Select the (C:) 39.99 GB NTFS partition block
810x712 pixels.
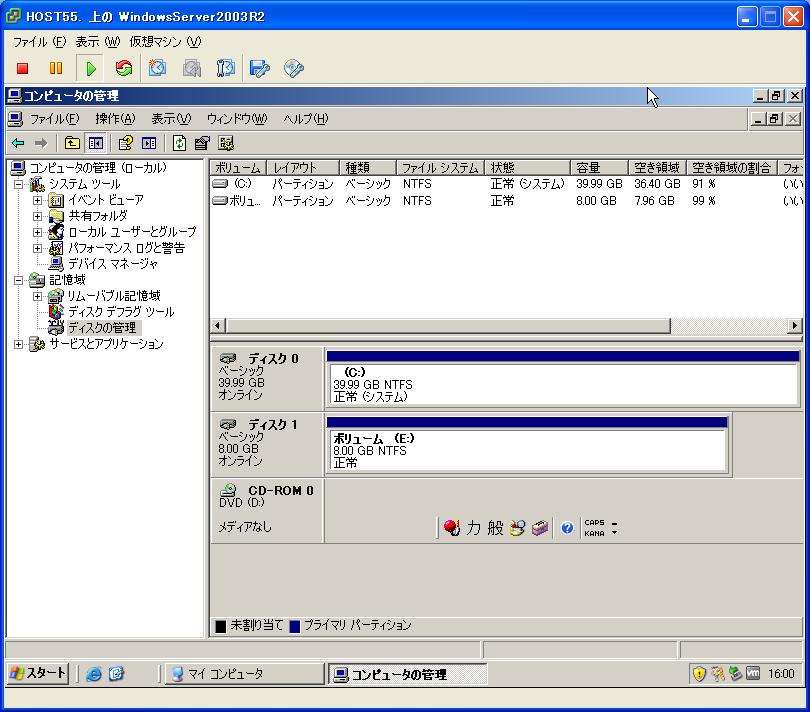[x=563, y=378]
